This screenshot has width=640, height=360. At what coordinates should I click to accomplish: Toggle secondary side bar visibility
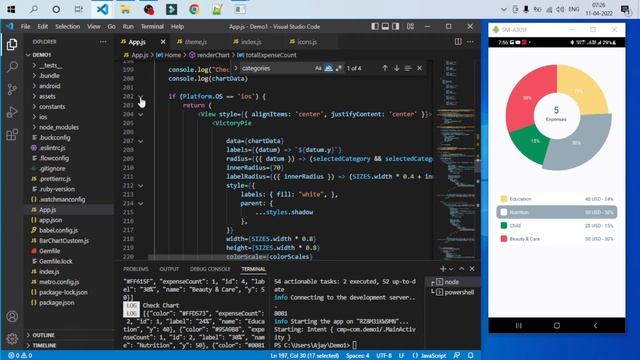tap(396, 27)
